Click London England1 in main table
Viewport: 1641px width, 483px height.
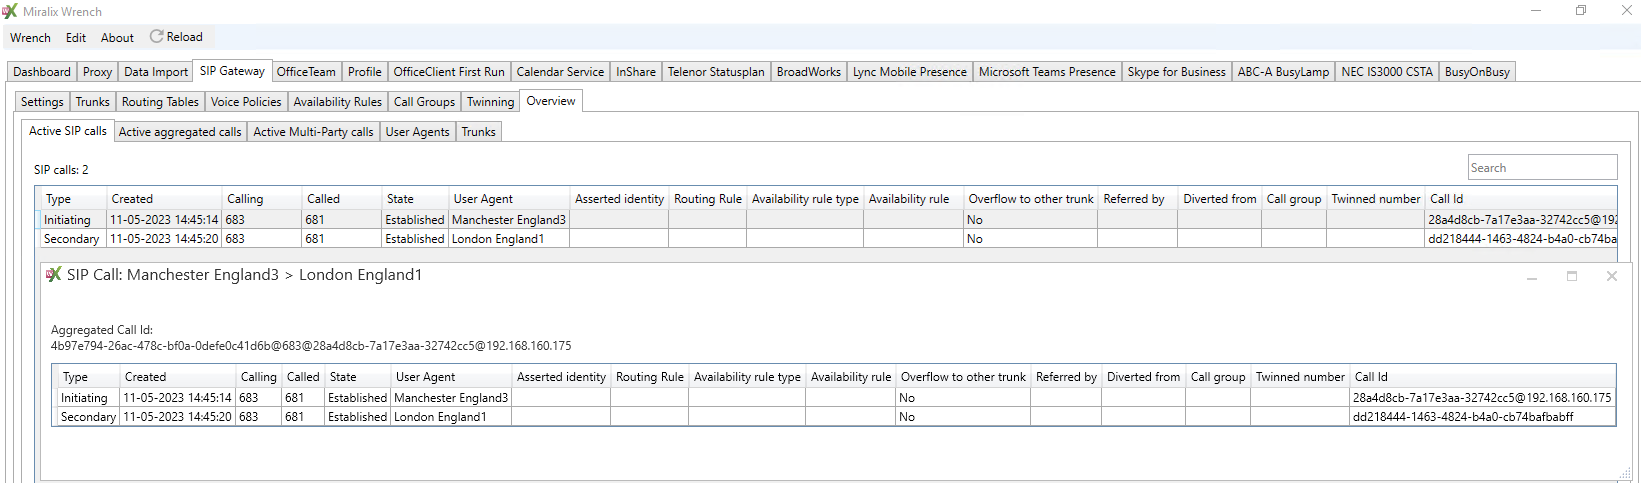click(x=498, y=239)
